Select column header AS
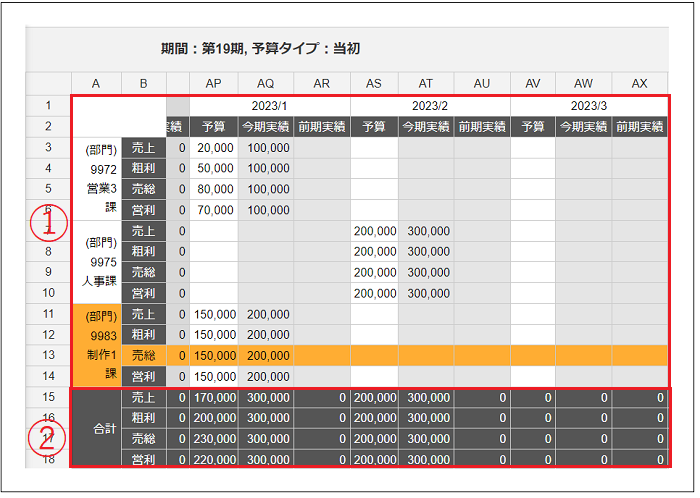 point(374,83)
